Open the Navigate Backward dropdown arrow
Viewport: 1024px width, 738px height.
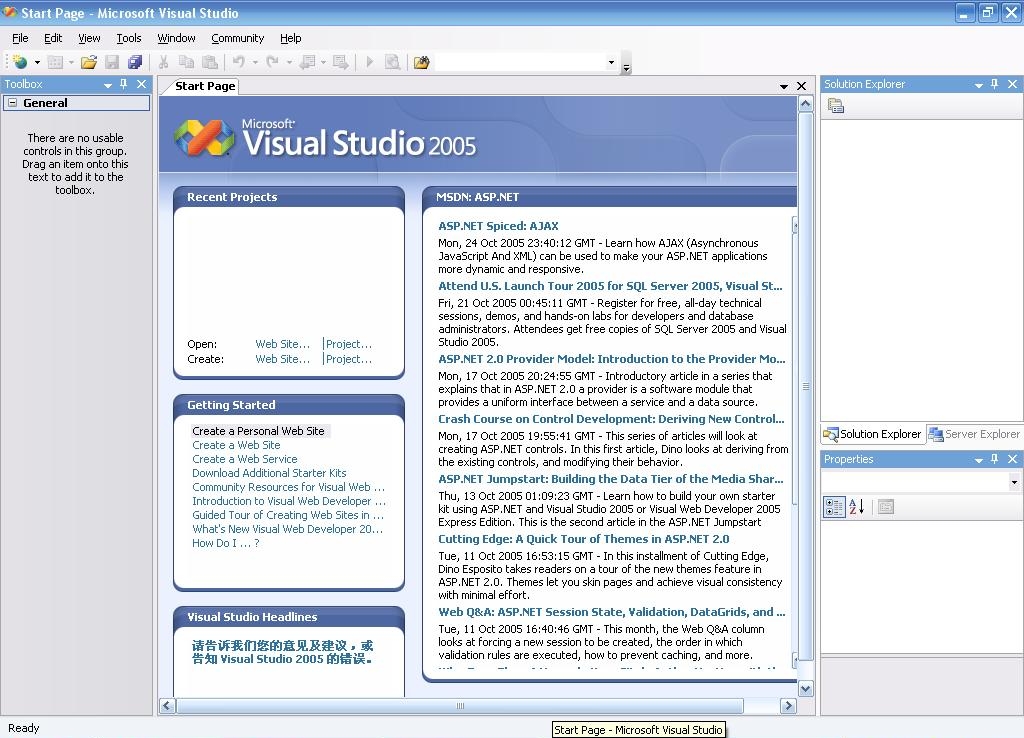tap(323, 63)
